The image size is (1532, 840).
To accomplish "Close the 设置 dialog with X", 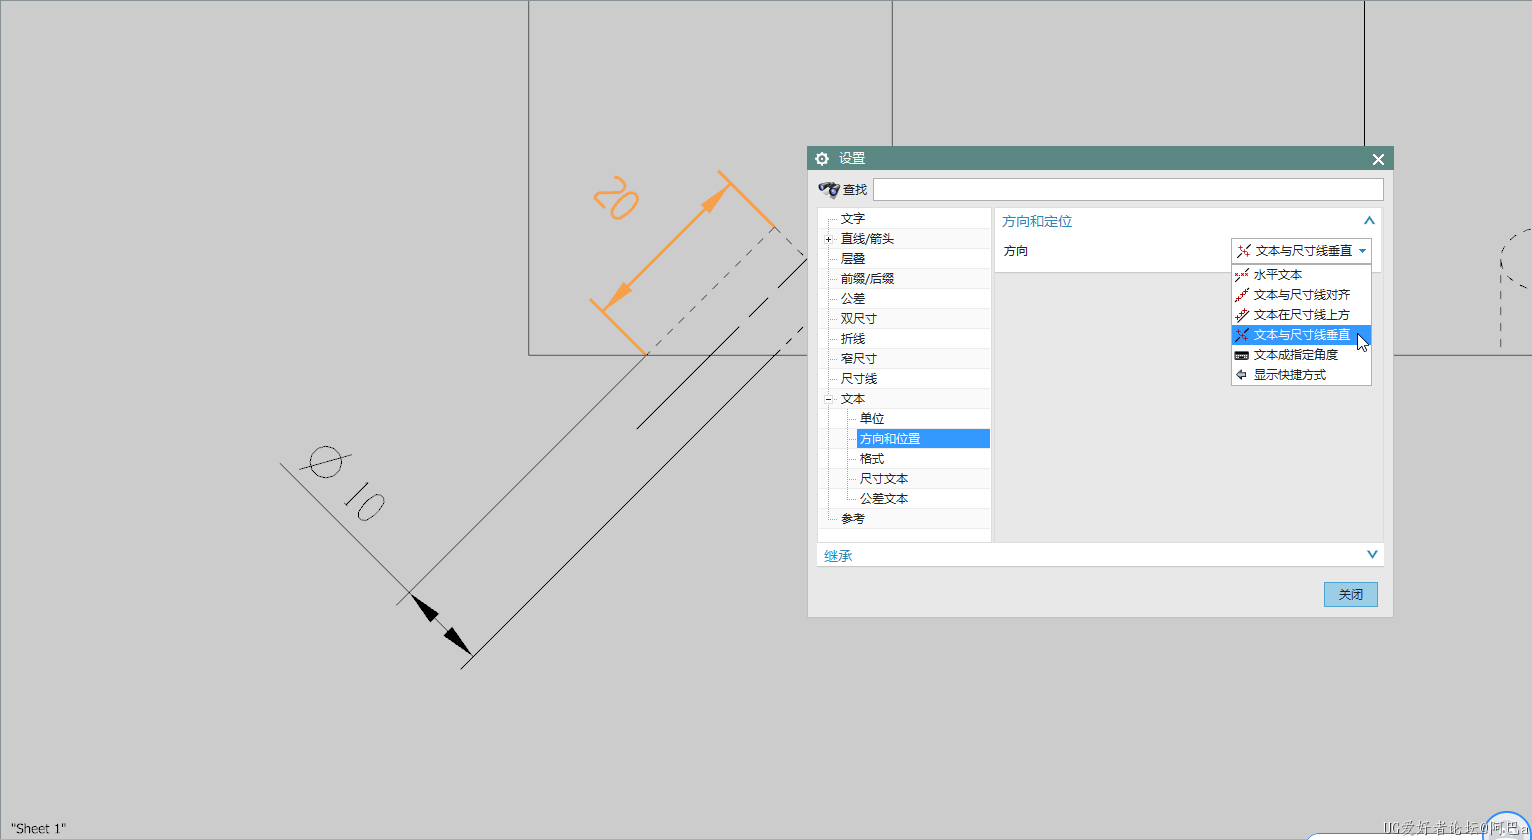I will point(1378,159).
